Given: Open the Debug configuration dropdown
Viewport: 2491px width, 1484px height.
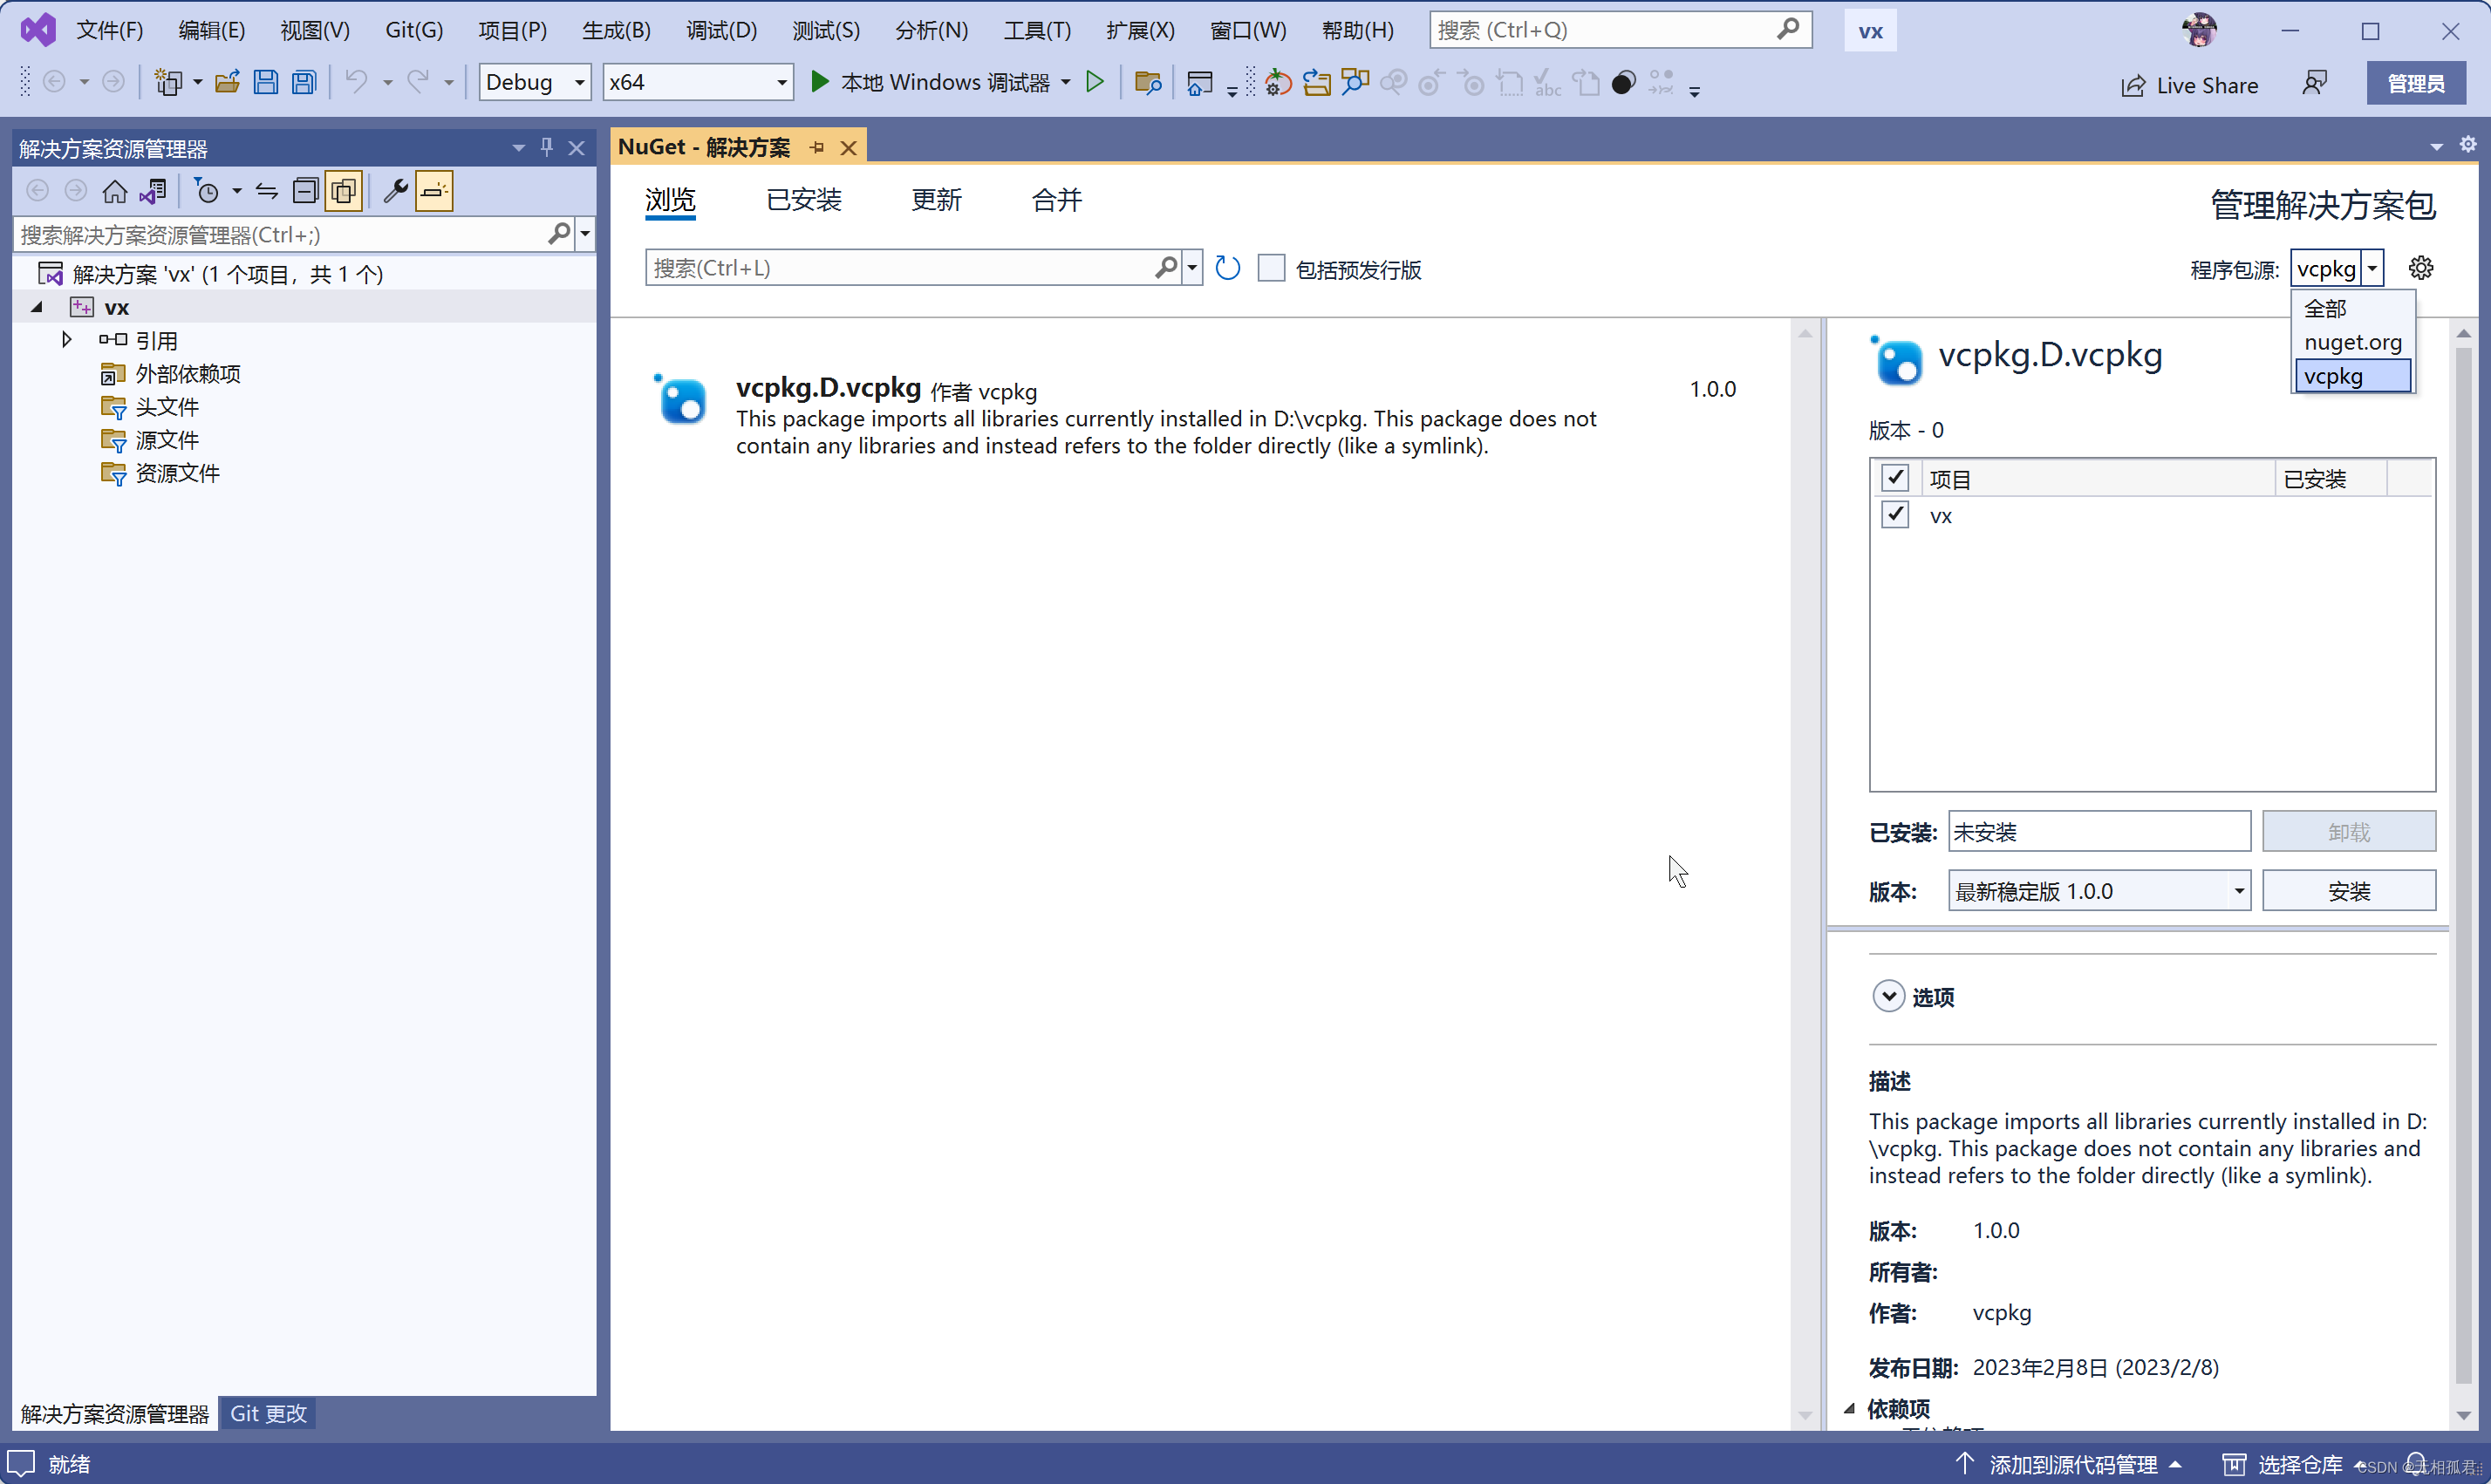Looking at the screenshot, I should point(535,82).
